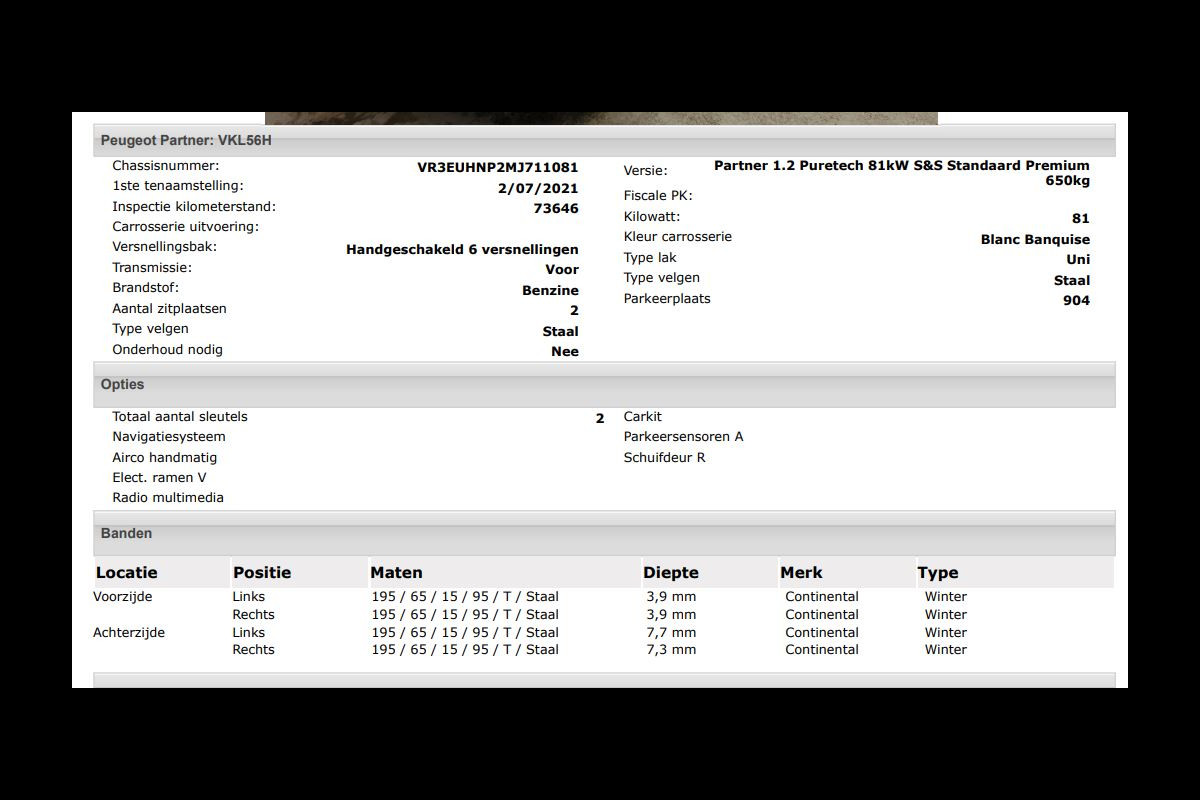Click the Diepte column header

(x=671, y=573)
